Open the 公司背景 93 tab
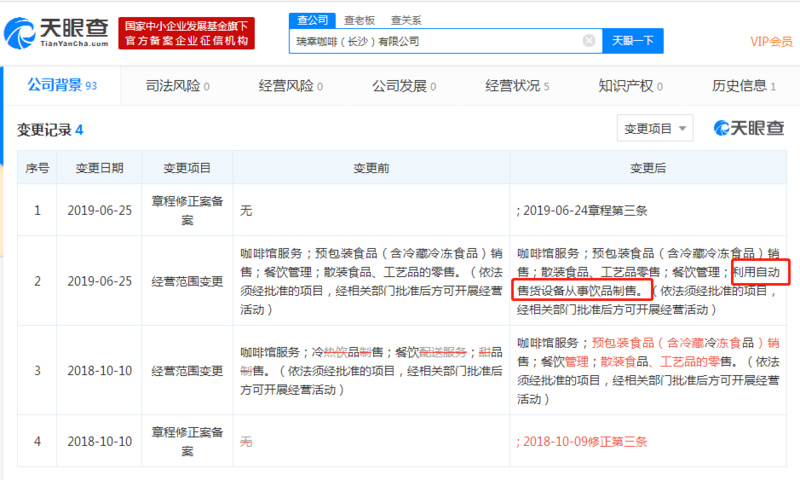 [x=62, y=85]
